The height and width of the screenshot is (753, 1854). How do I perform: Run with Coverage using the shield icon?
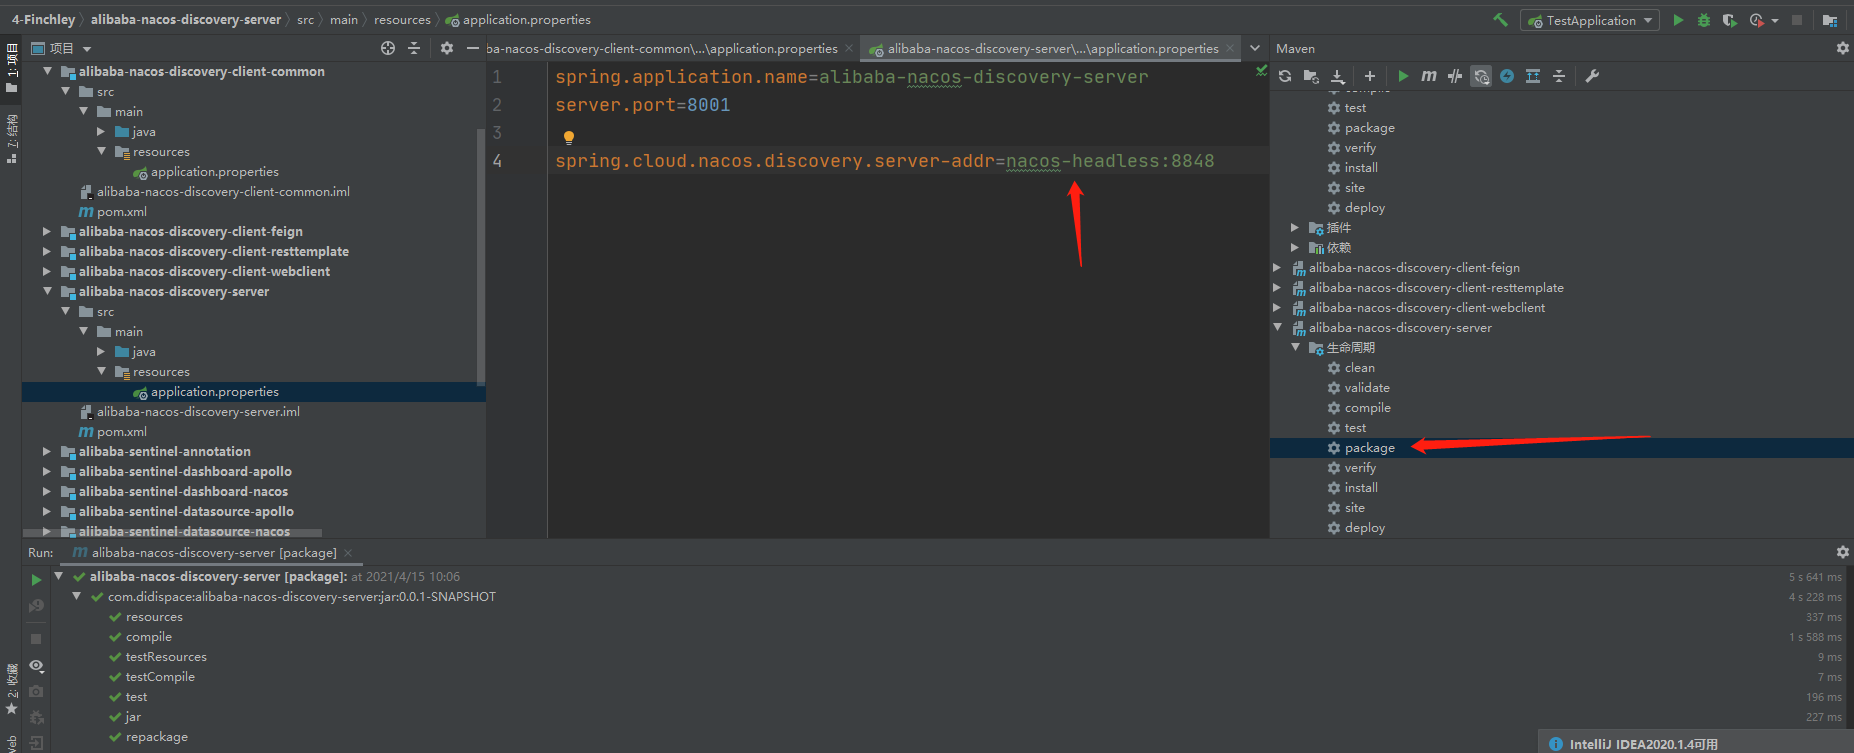pyautogui.click(x=1730, y=20)
